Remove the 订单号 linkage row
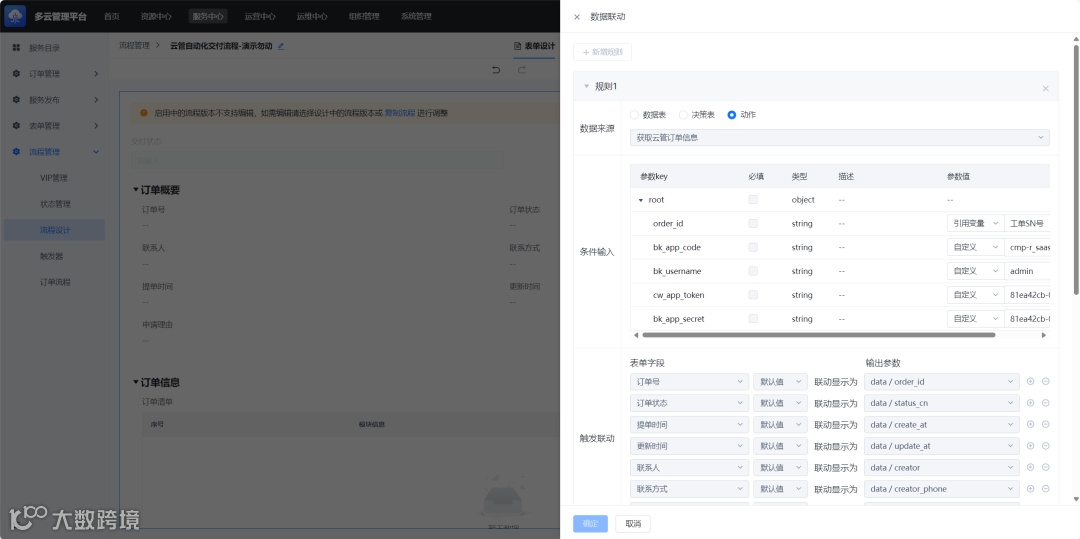1080x539 pixels. 1046,381
